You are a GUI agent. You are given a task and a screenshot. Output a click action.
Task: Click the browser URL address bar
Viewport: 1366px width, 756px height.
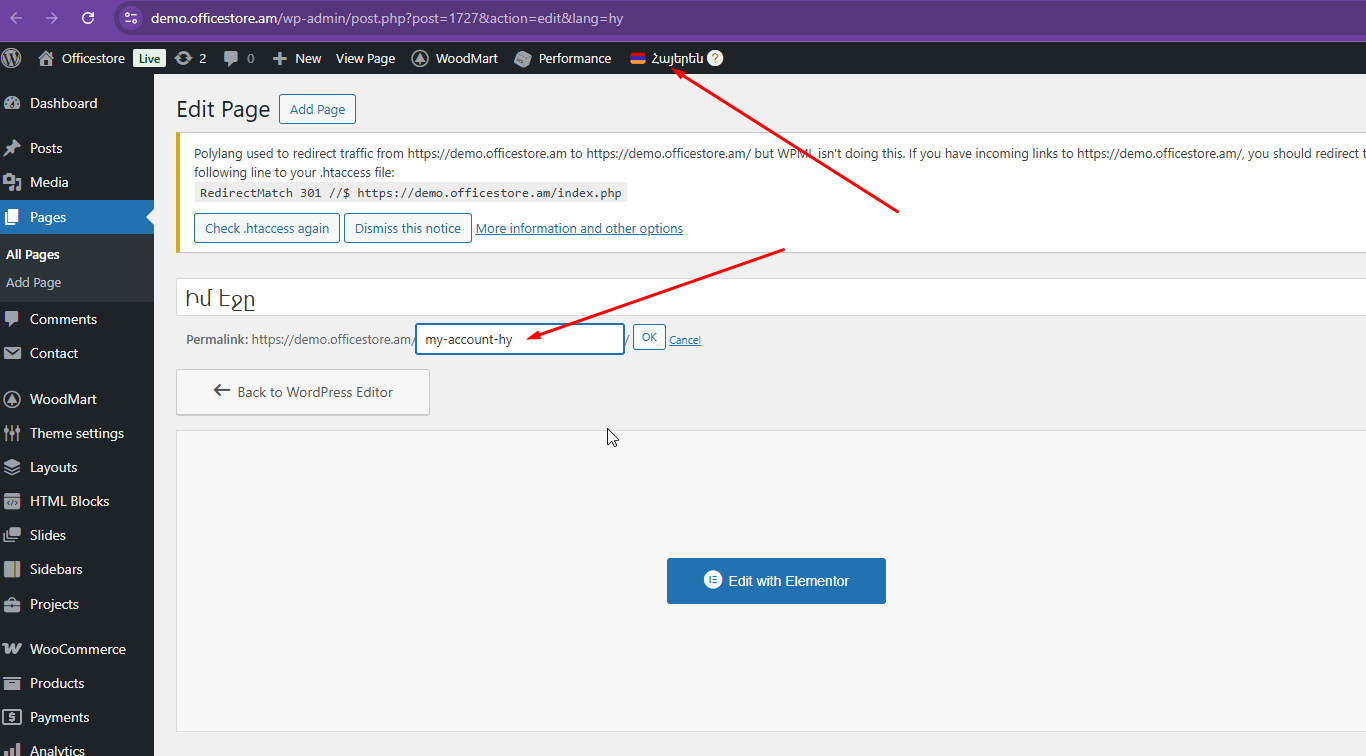(740, 18)
